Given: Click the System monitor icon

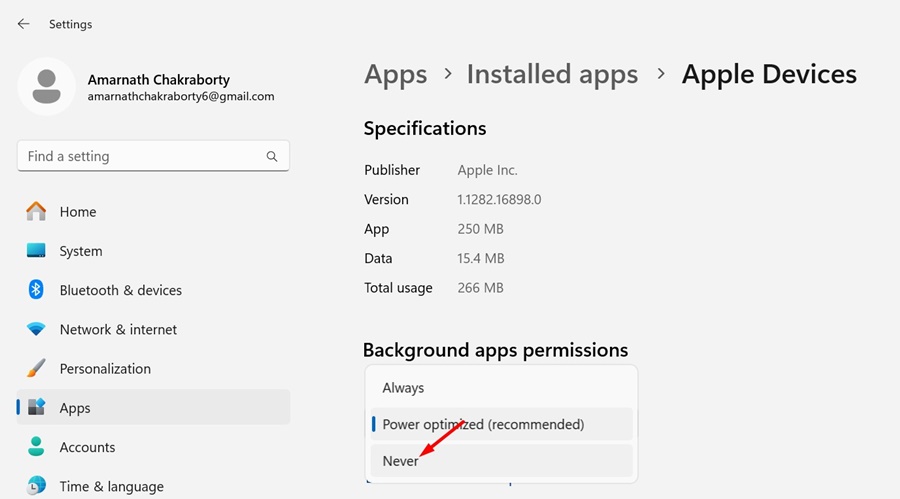Looking at the screenshot, I should coord(37,251).
